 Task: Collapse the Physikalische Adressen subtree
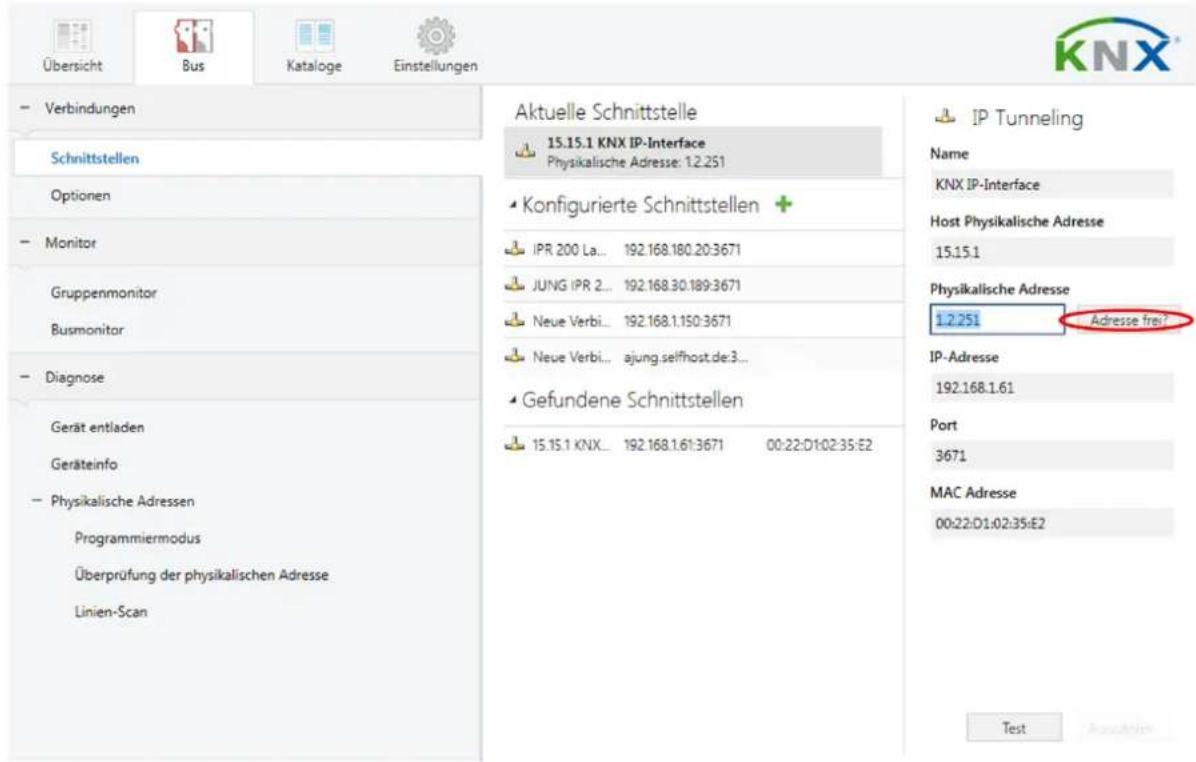click(x=37, y=501)
